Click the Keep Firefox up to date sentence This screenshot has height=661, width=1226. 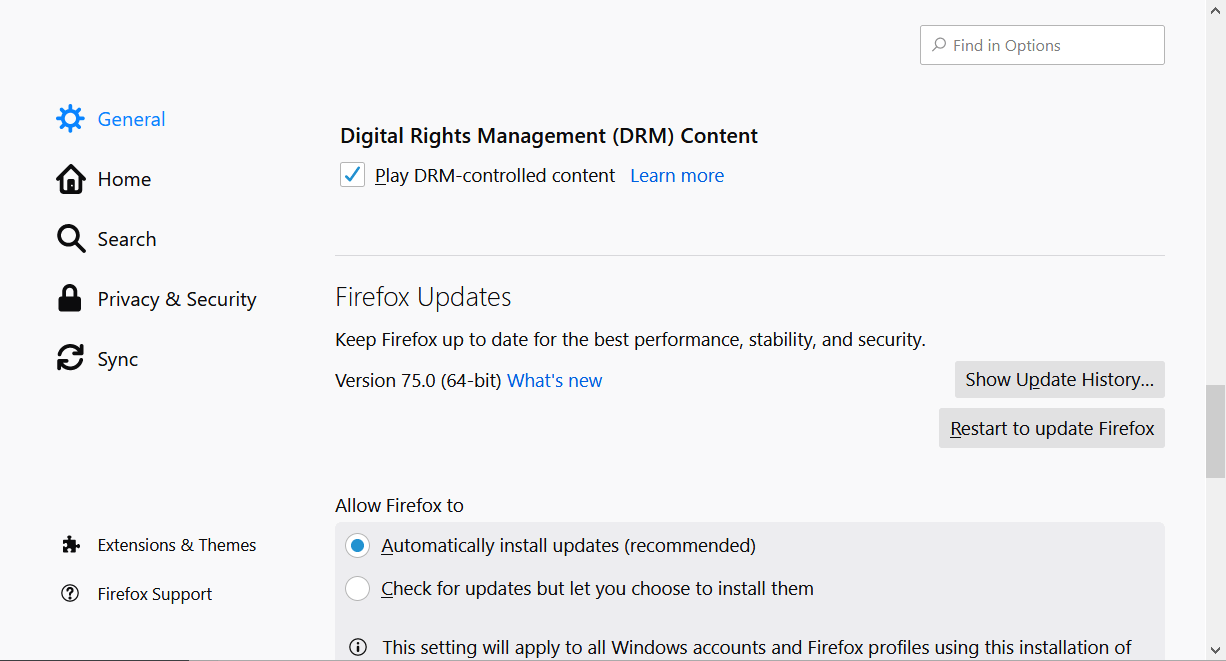630,340
